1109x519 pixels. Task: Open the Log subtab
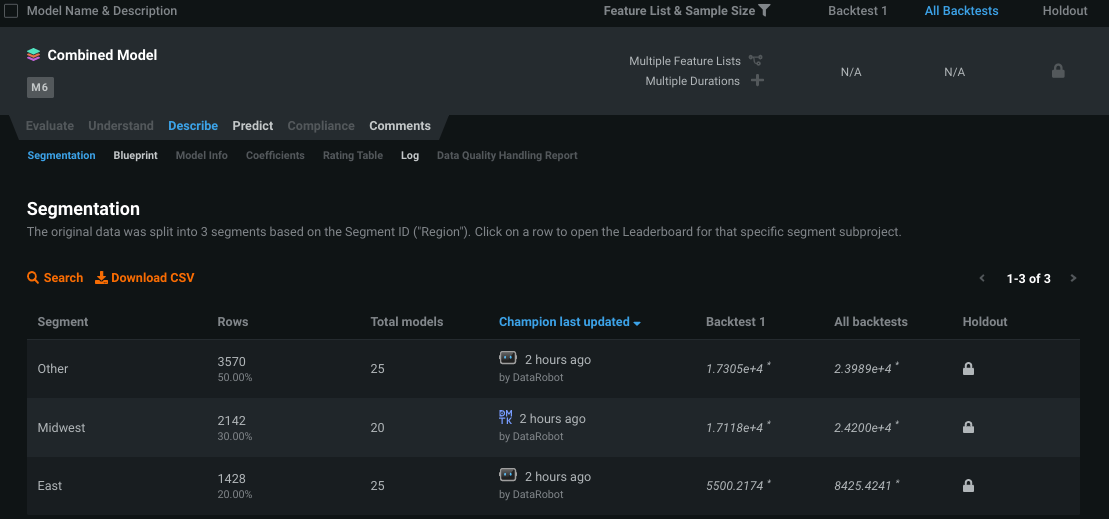point(410,156)
